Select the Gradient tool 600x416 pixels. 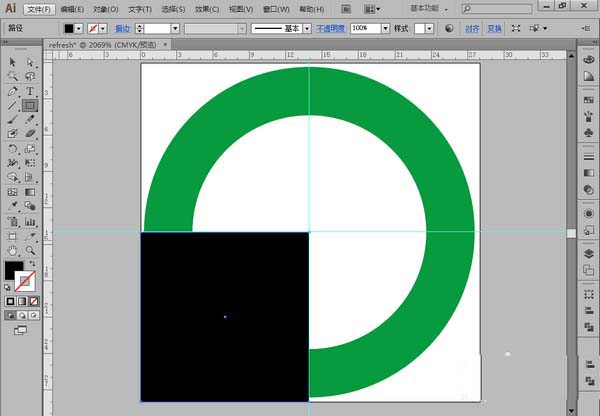tap(30, 192)
